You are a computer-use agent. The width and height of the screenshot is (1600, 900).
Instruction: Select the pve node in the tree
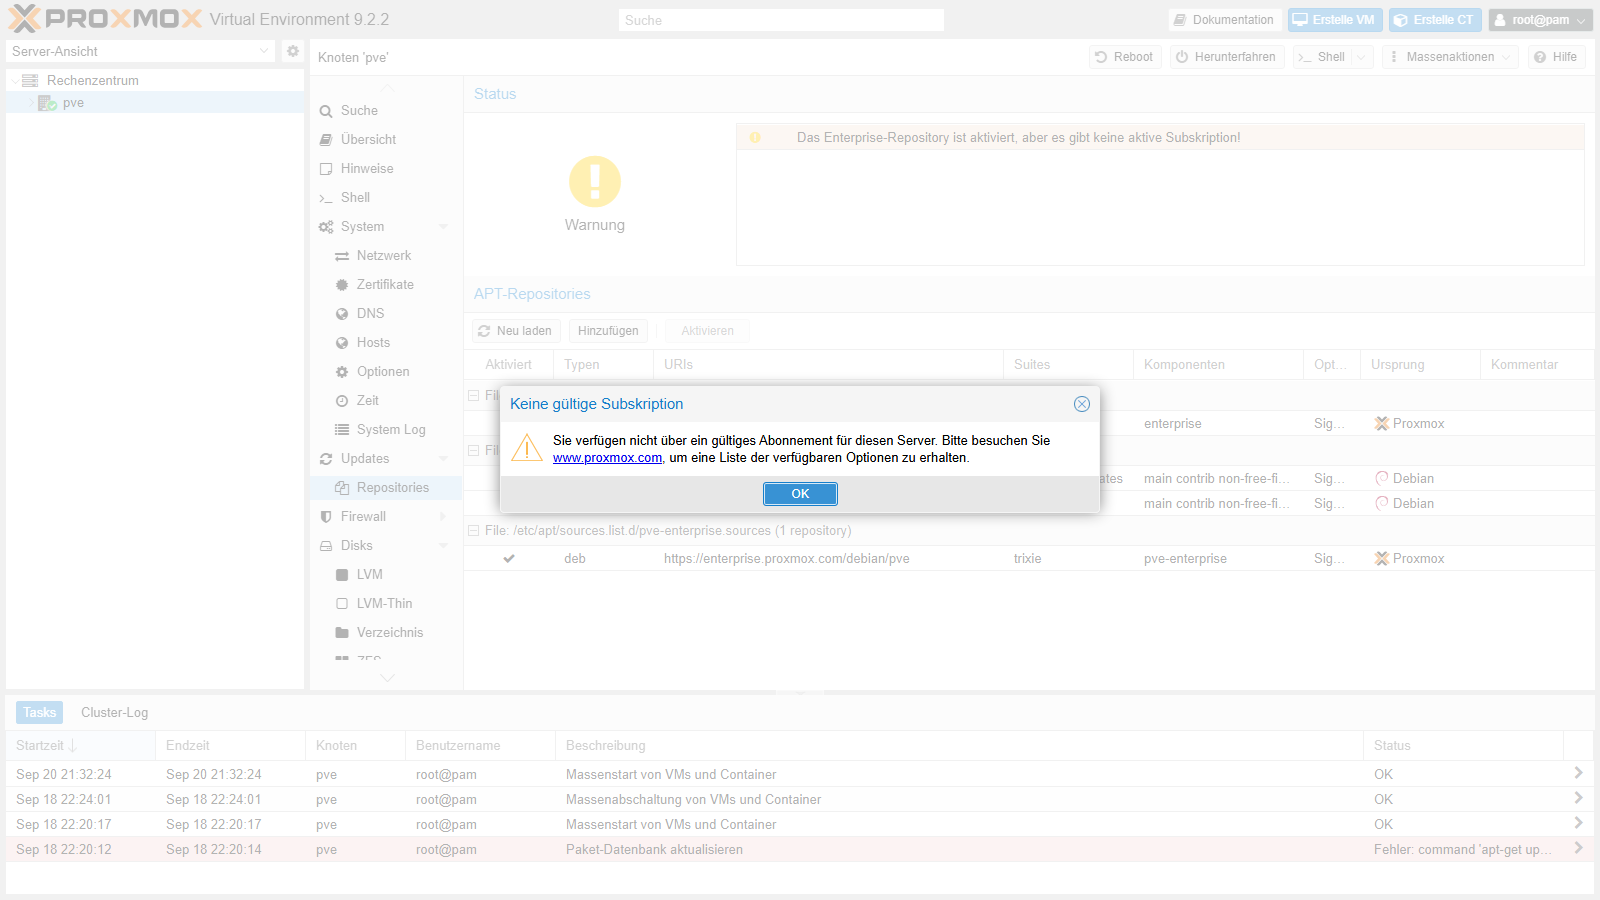click(73, 103)
